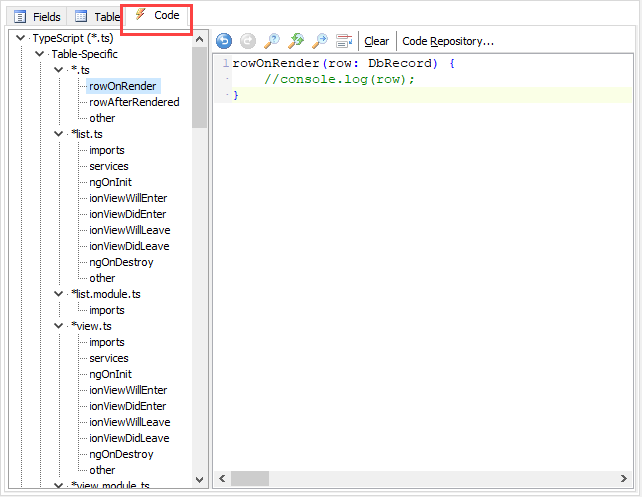Image resolution: width=642 pixels, height=497 pixels.
Task: Click the *list.module.ts node label
Action: [106, 294]
